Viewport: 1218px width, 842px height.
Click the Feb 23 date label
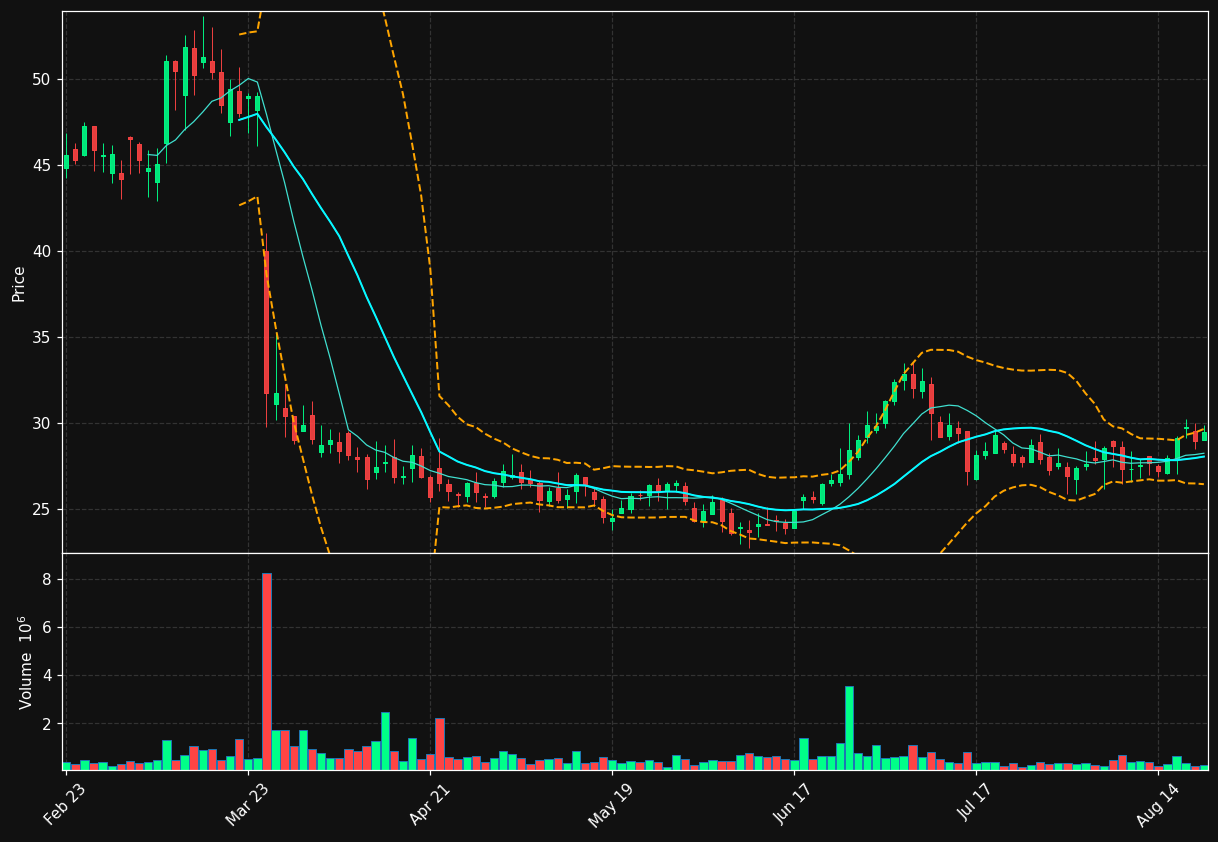click(64, 805)
